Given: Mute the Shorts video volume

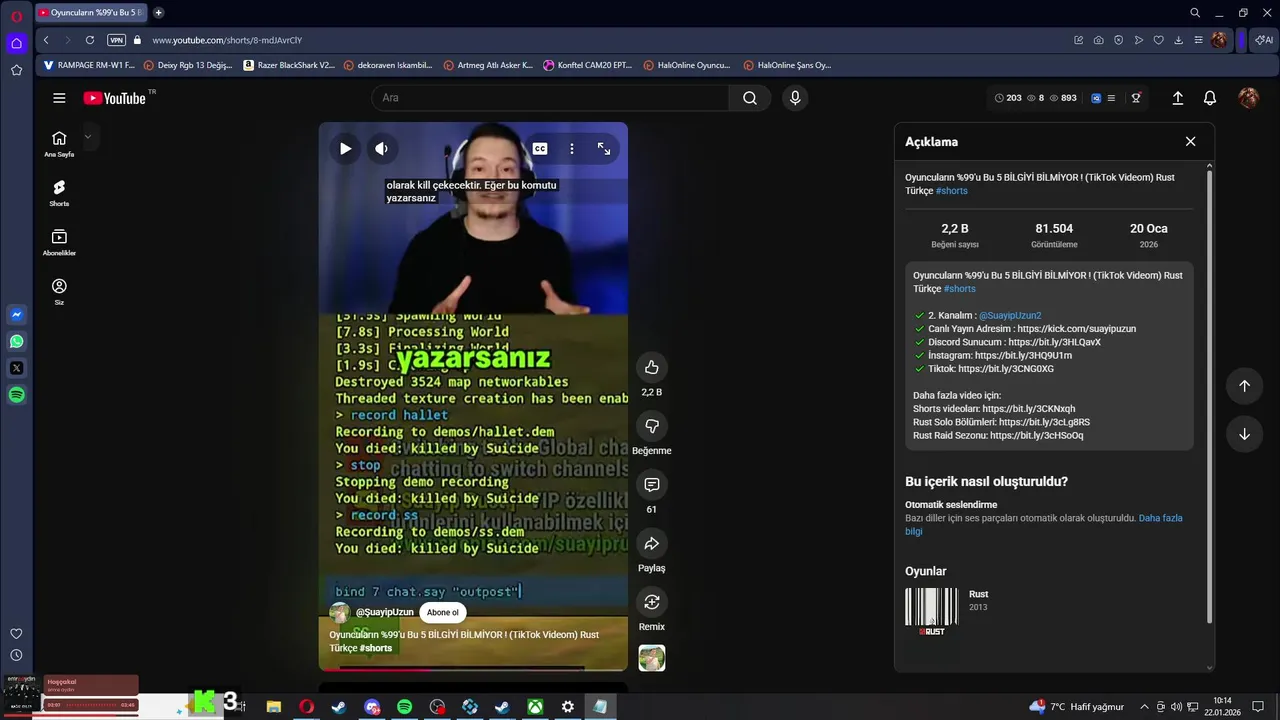Looking at the screenshot, I should 381,149.
